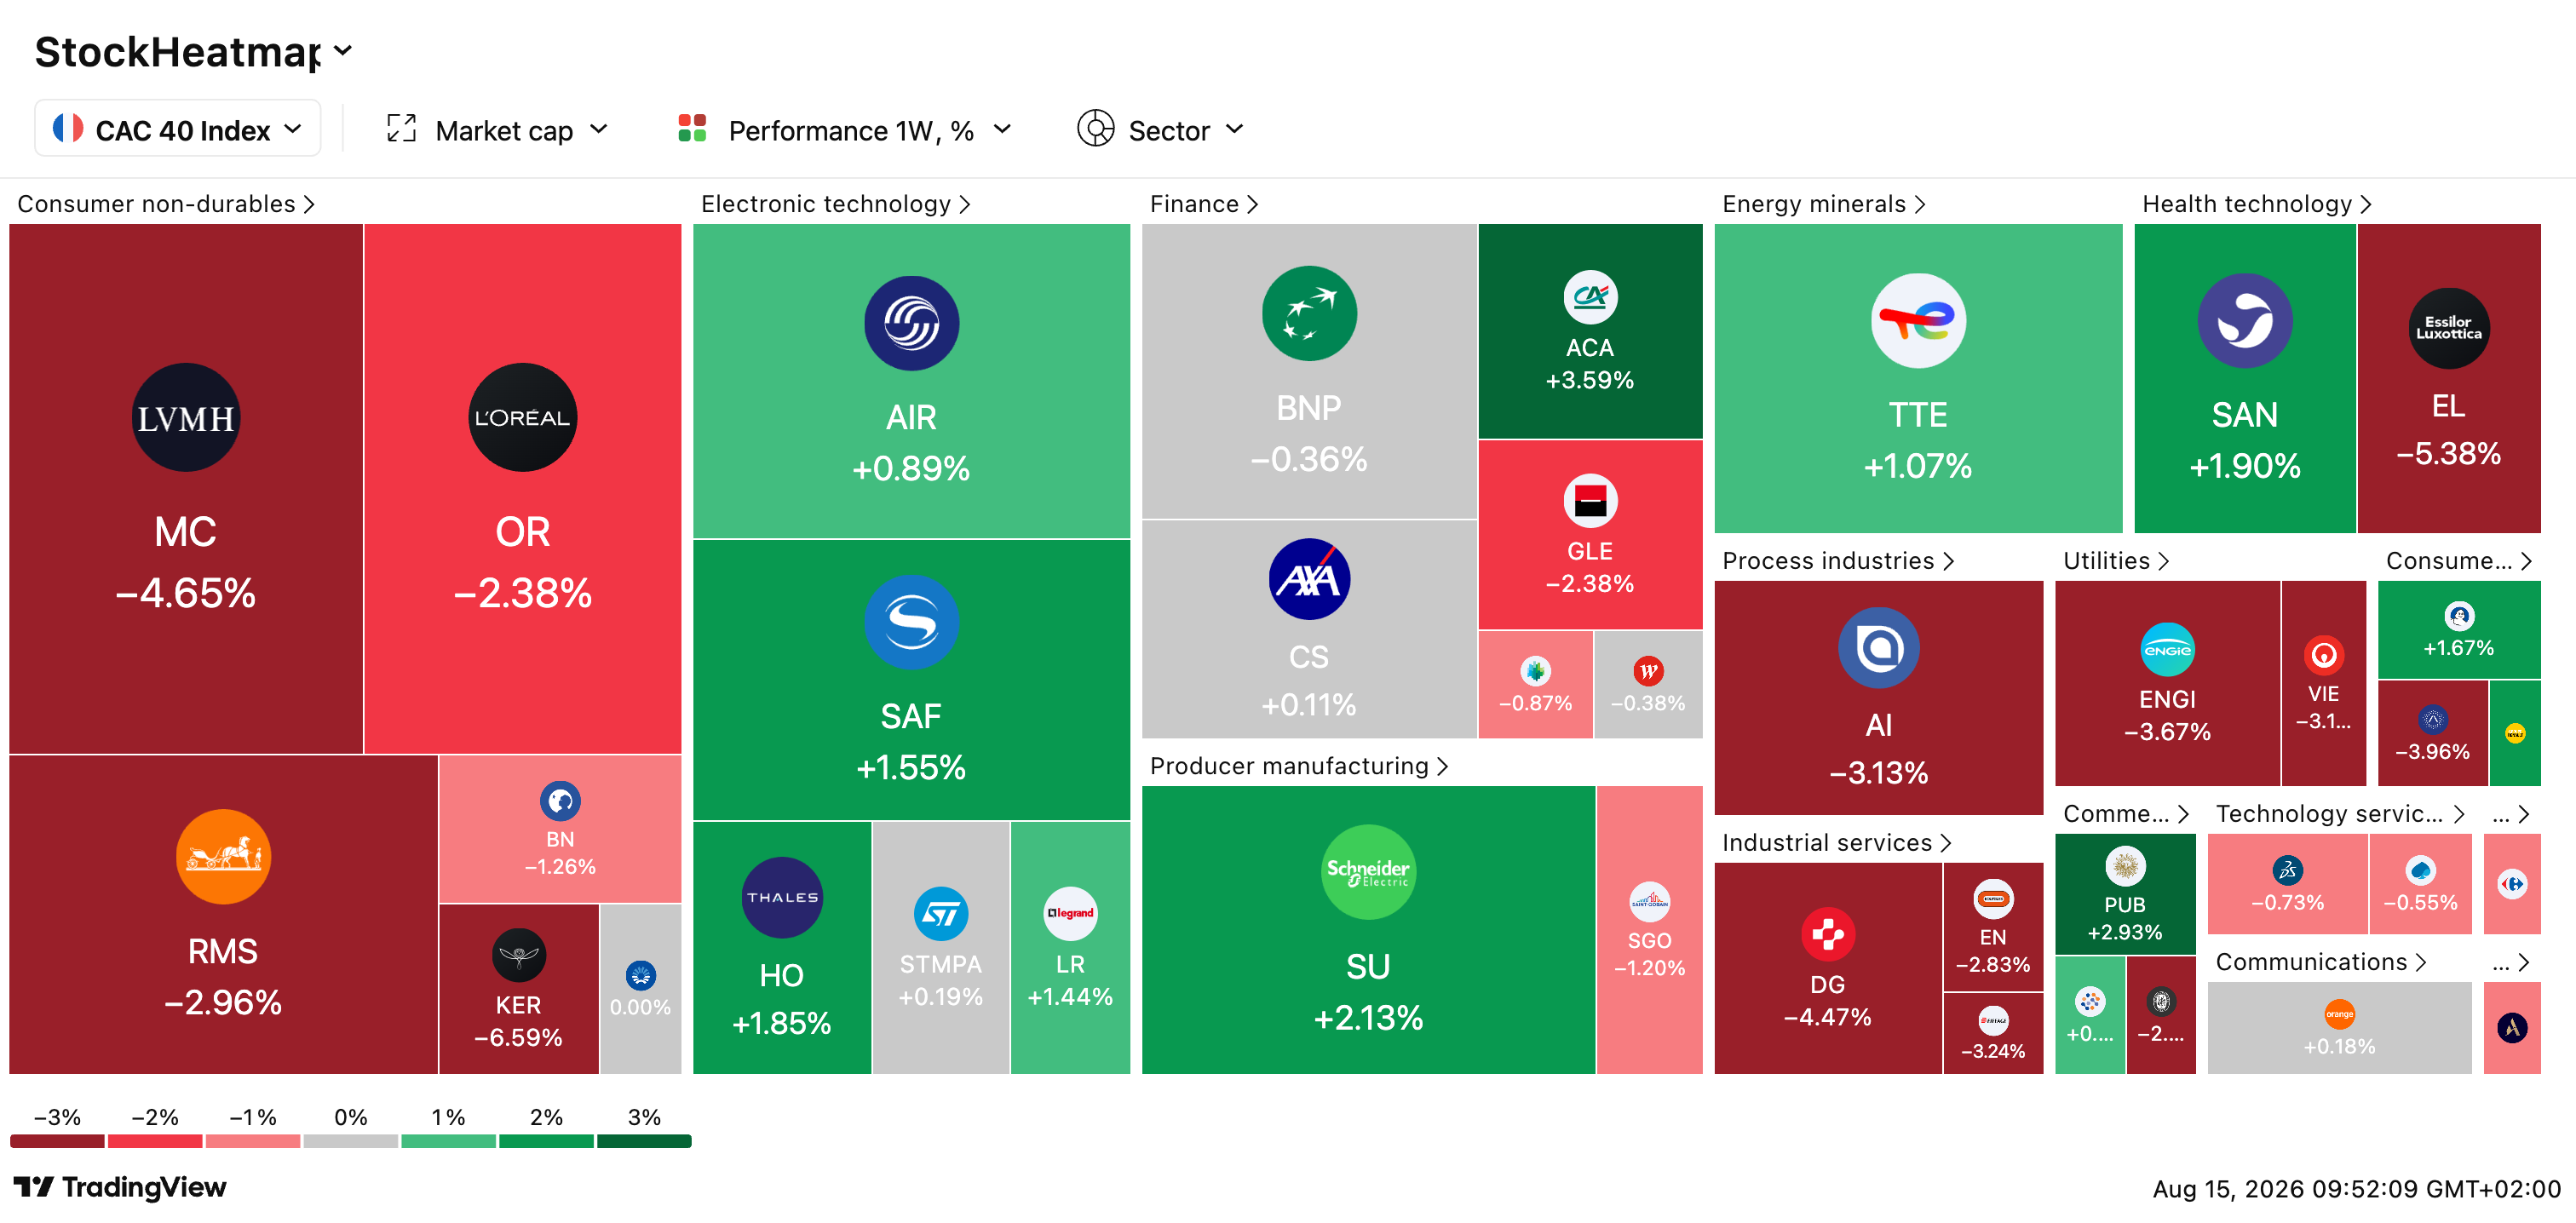Click the Thales HO logo
Image resolution: width=2576 pixels, height=1223 pixels.
tap(782, 898)
